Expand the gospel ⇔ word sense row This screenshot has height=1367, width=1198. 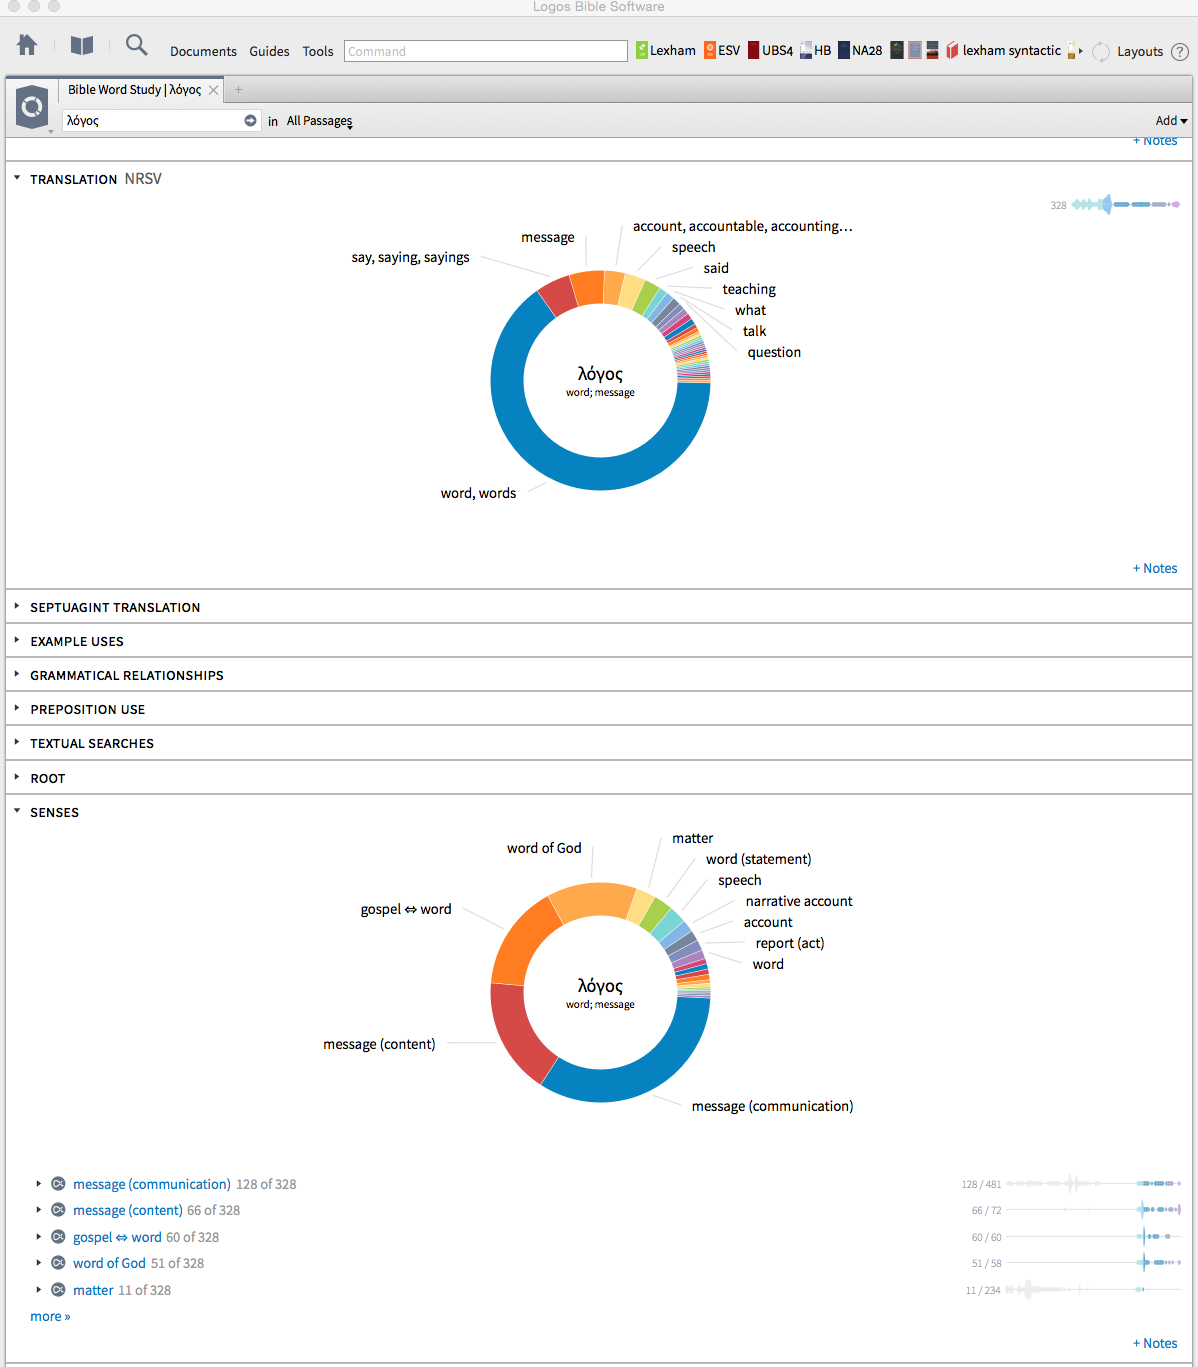39,1236
